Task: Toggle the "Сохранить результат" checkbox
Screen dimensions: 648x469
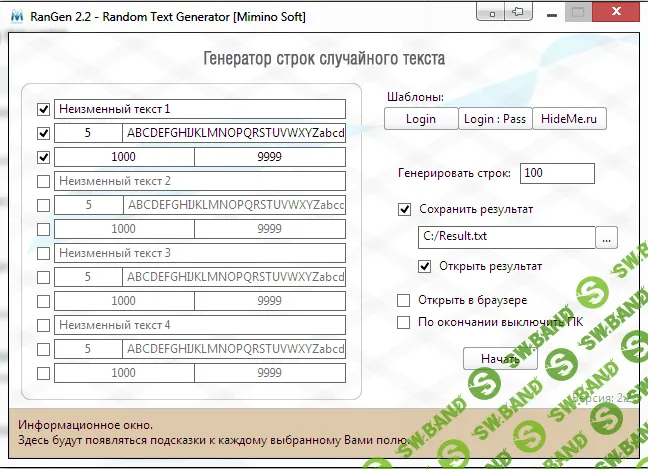Action: click(404, 210)
